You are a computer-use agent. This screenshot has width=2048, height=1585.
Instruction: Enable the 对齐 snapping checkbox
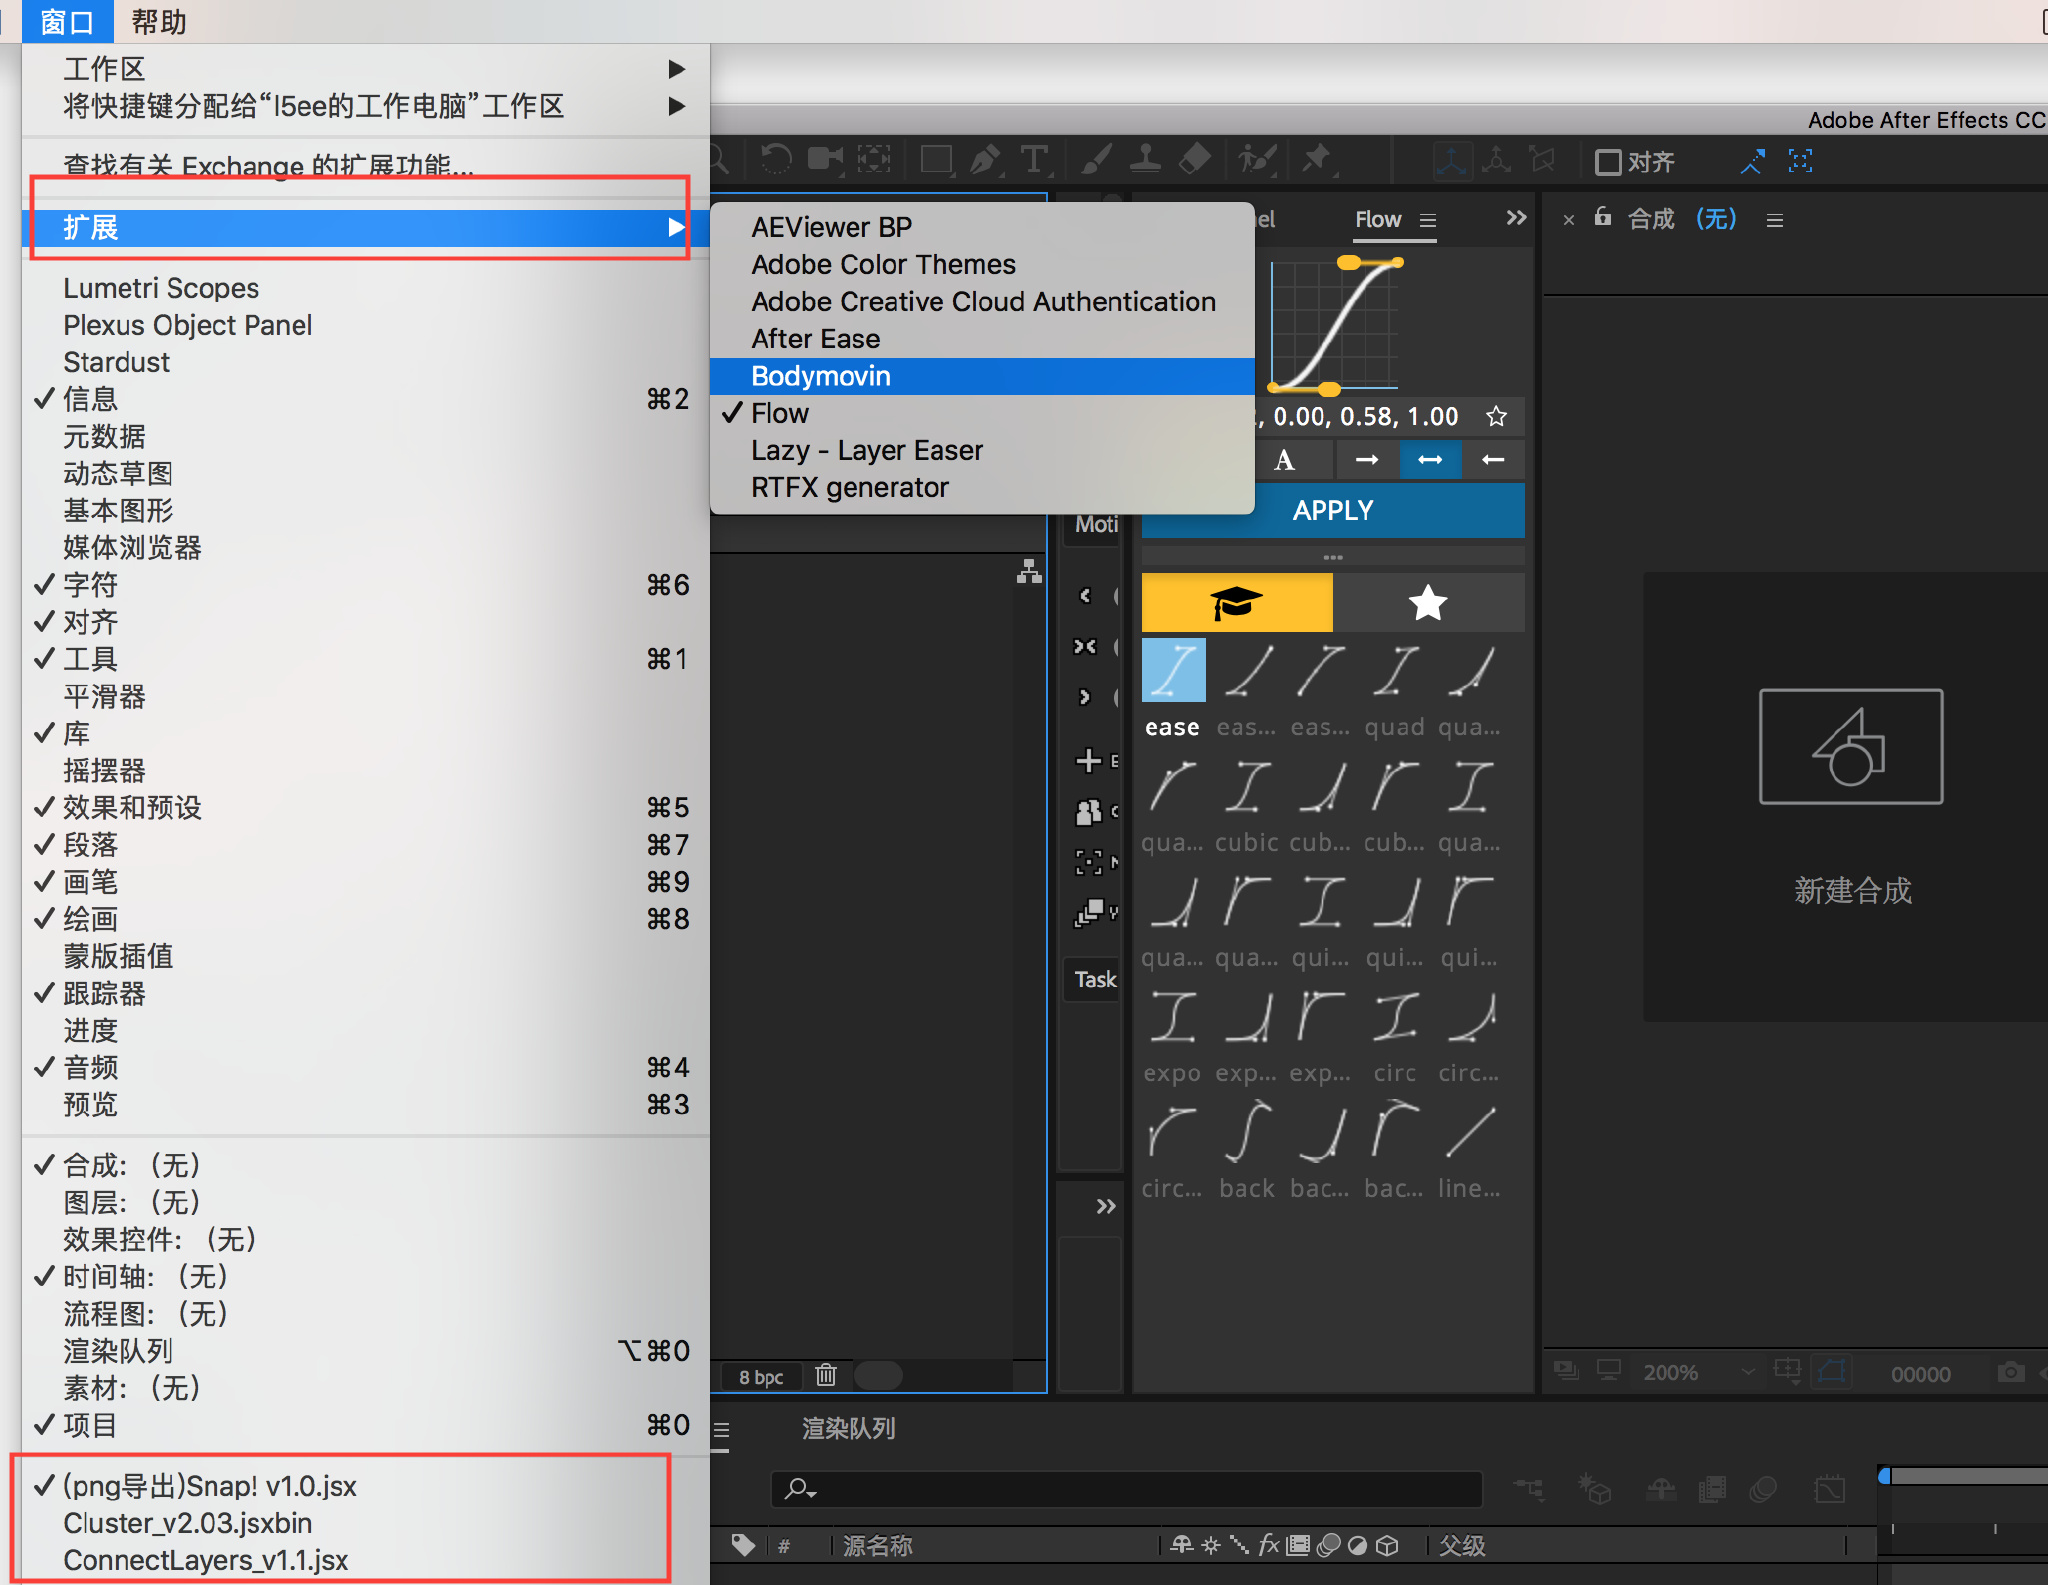1607,162
